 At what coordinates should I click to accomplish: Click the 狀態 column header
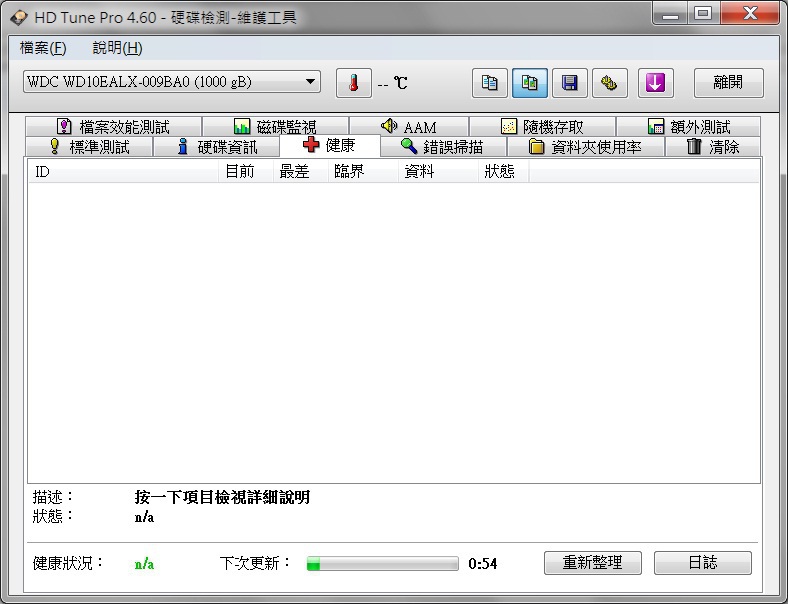click(503, 172)
